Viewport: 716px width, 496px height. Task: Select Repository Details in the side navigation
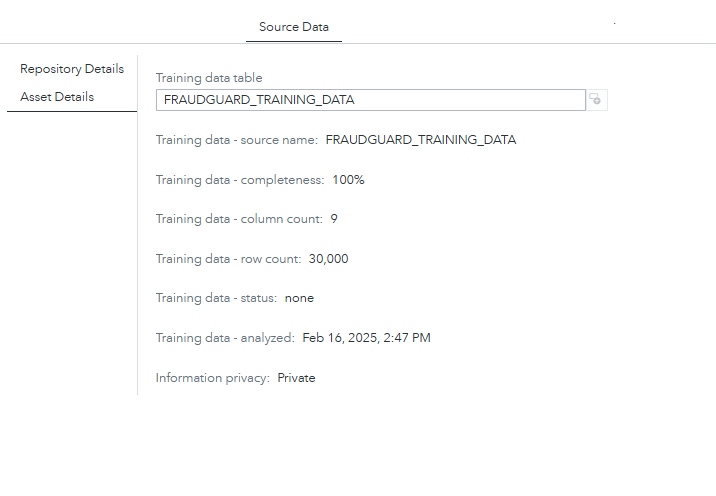[x=72, y=69]
